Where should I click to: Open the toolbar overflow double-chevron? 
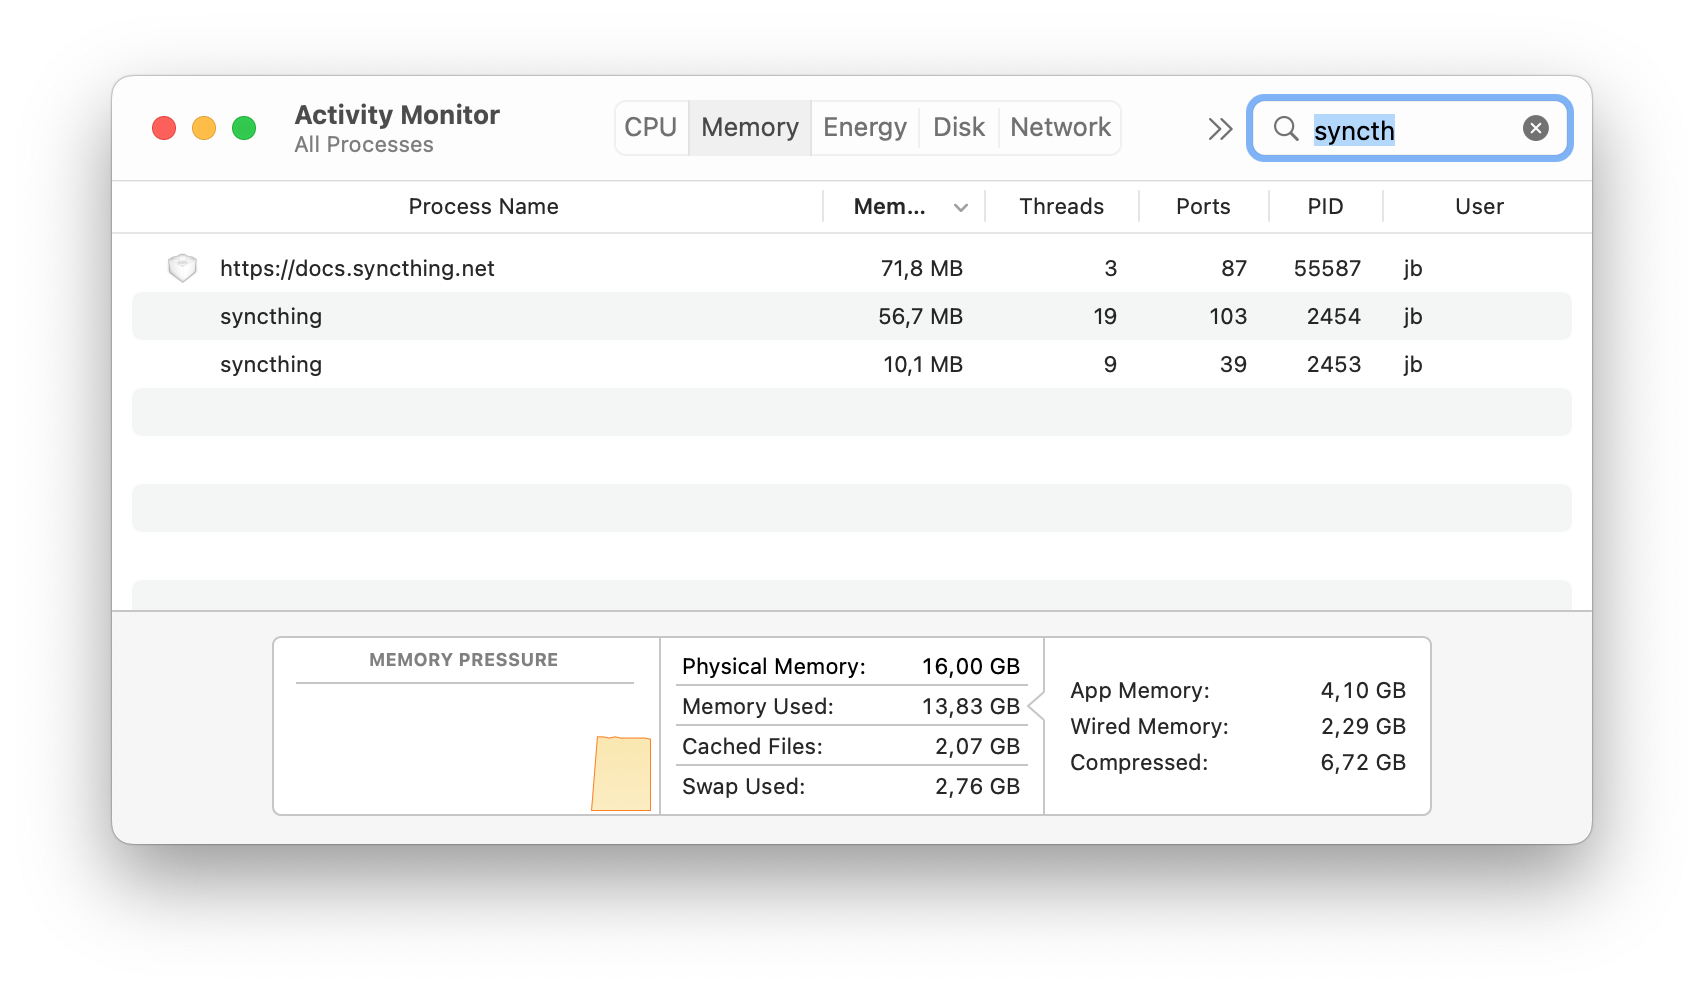point(1220,128)
